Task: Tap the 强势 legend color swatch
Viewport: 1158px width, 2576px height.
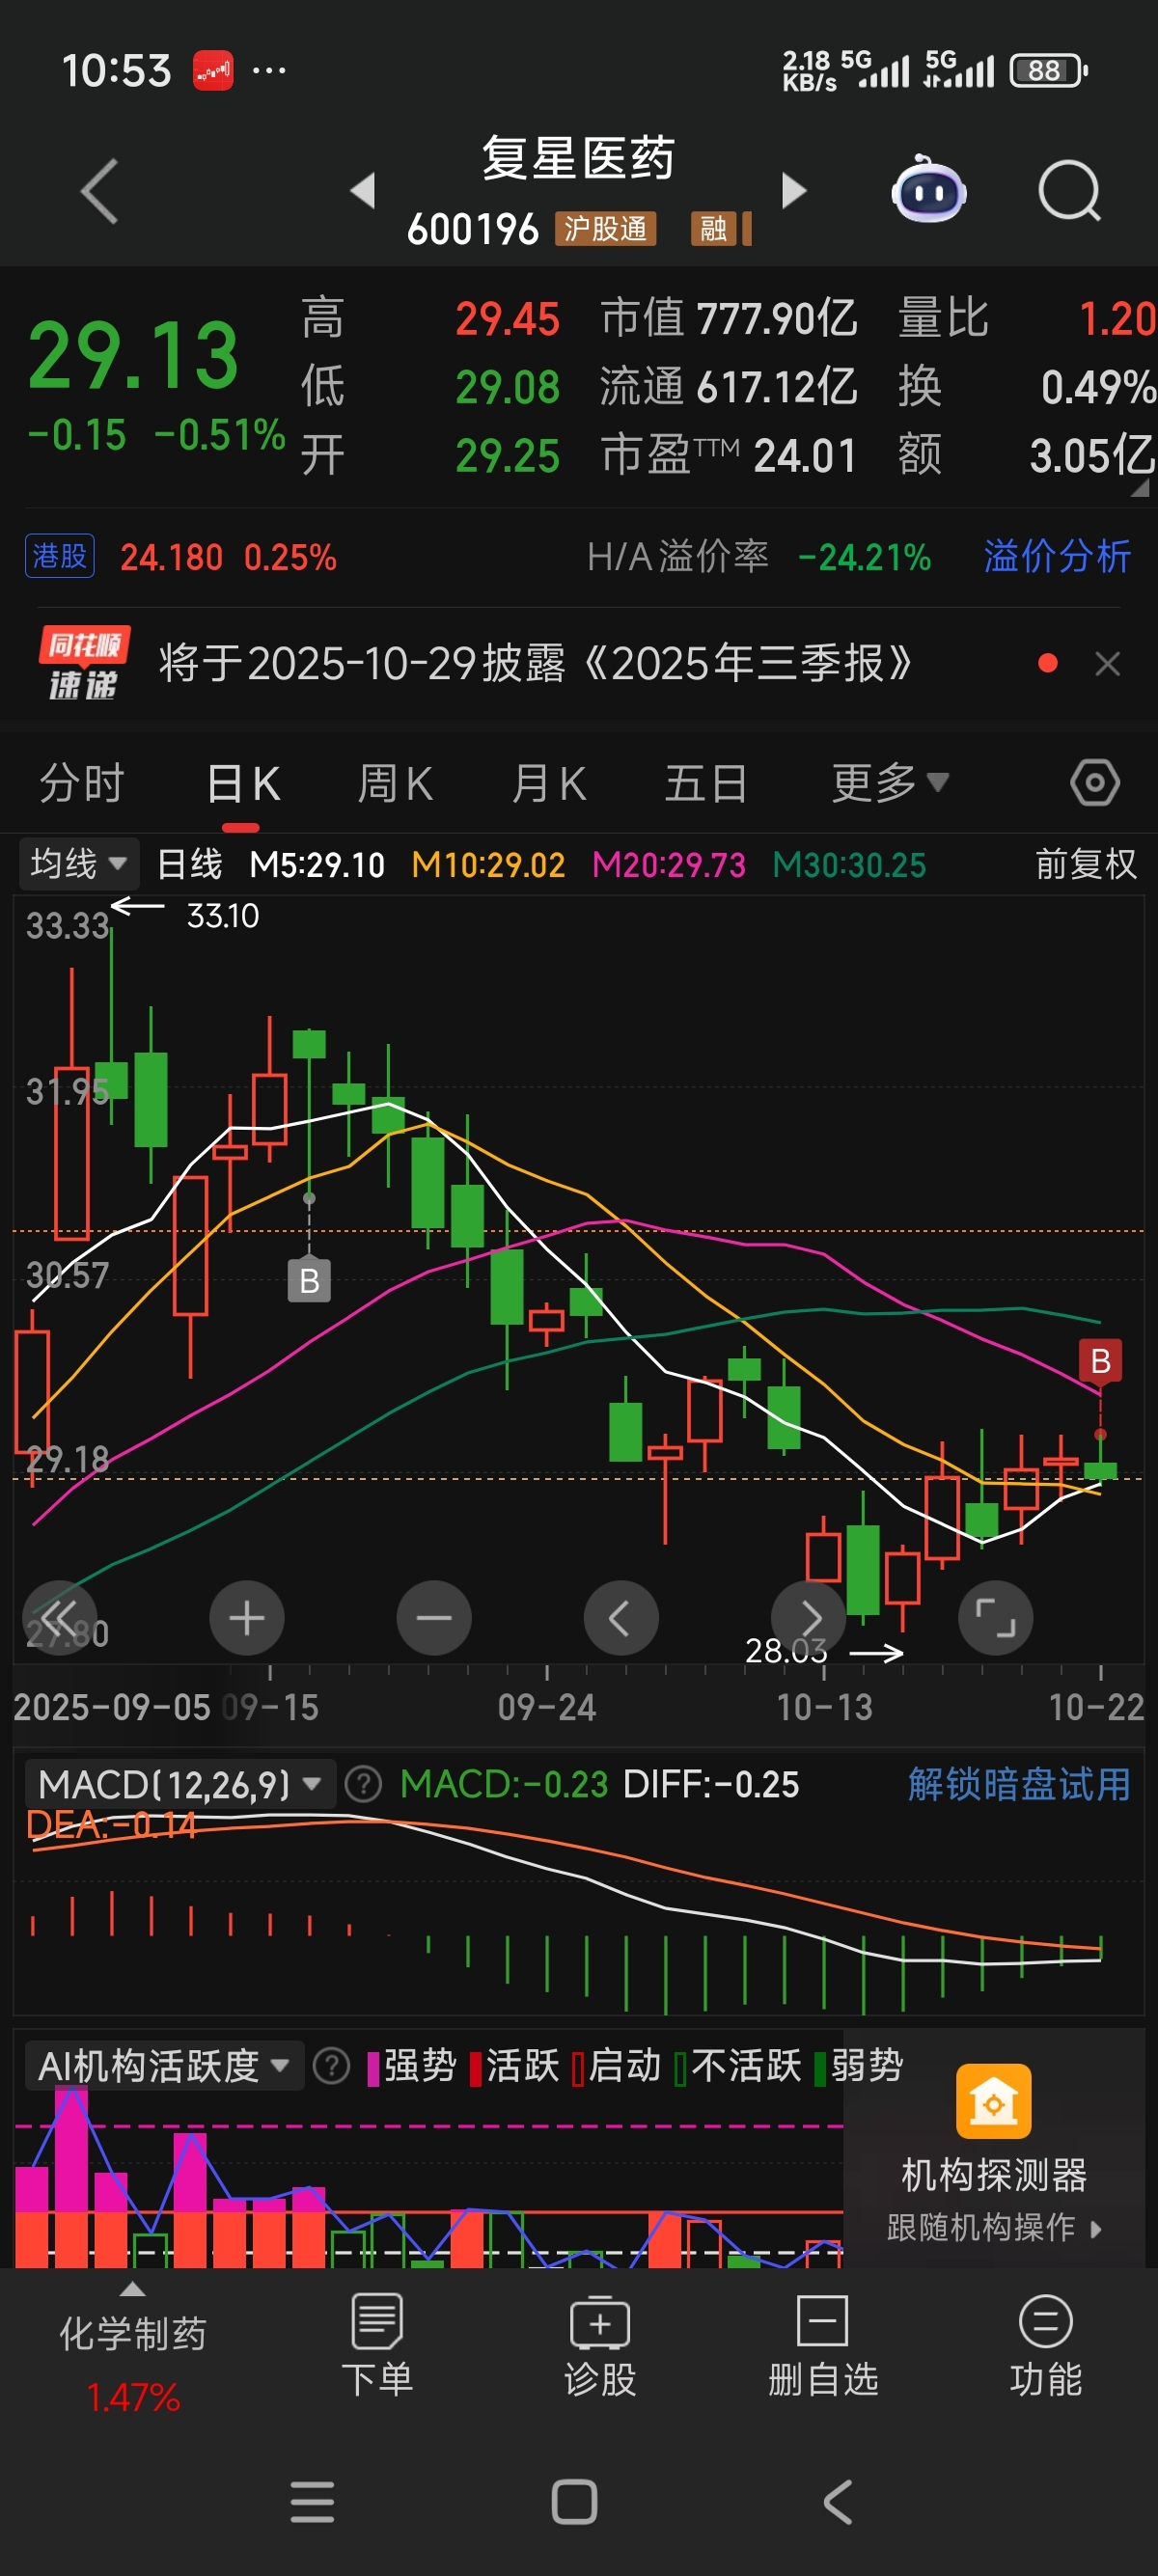Action: (x=374, y=2068)
